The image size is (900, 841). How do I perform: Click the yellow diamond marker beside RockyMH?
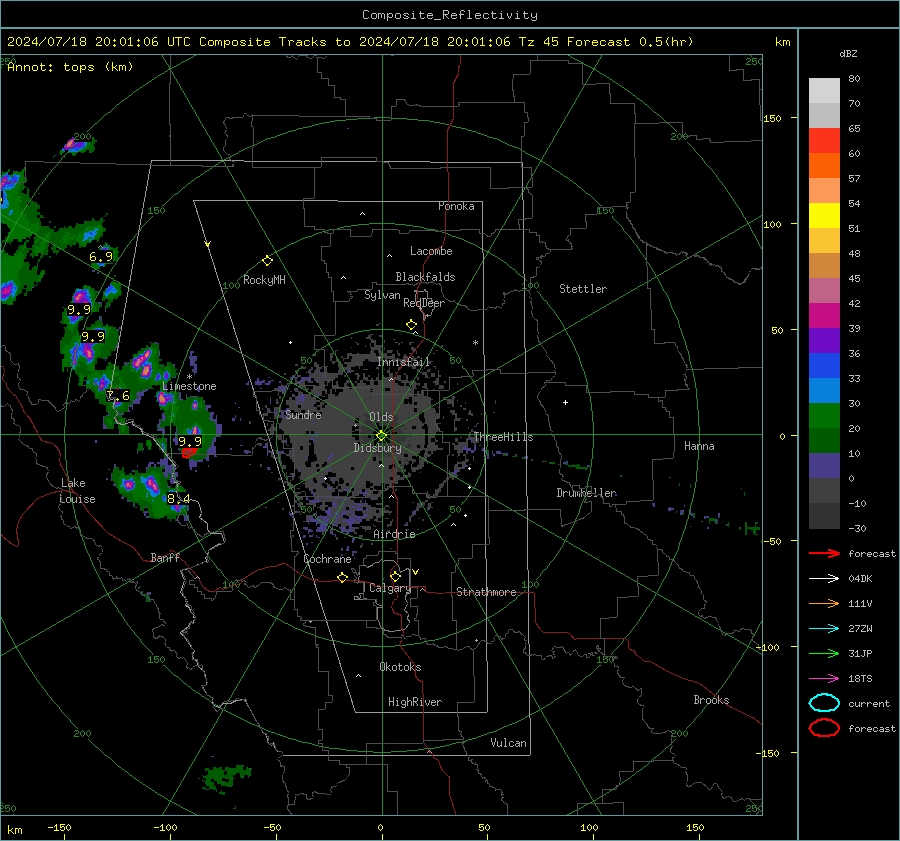[267, 261]
